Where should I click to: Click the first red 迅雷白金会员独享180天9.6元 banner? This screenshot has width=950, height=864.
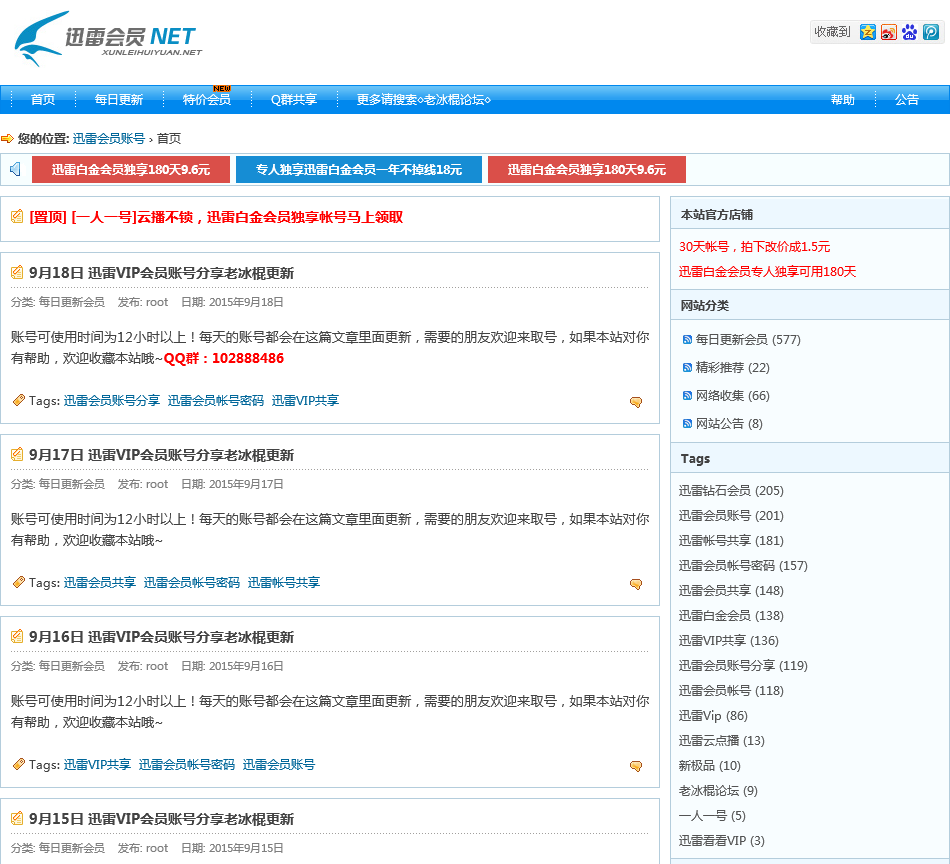[131, 170]
